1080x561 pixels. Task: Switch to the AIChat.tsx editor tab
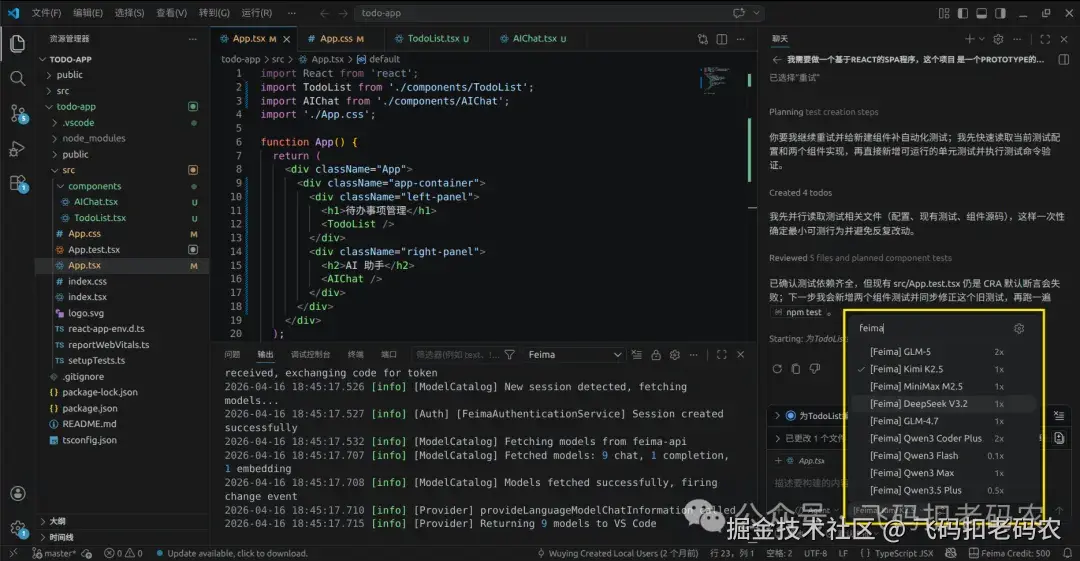tap(532, 39)
